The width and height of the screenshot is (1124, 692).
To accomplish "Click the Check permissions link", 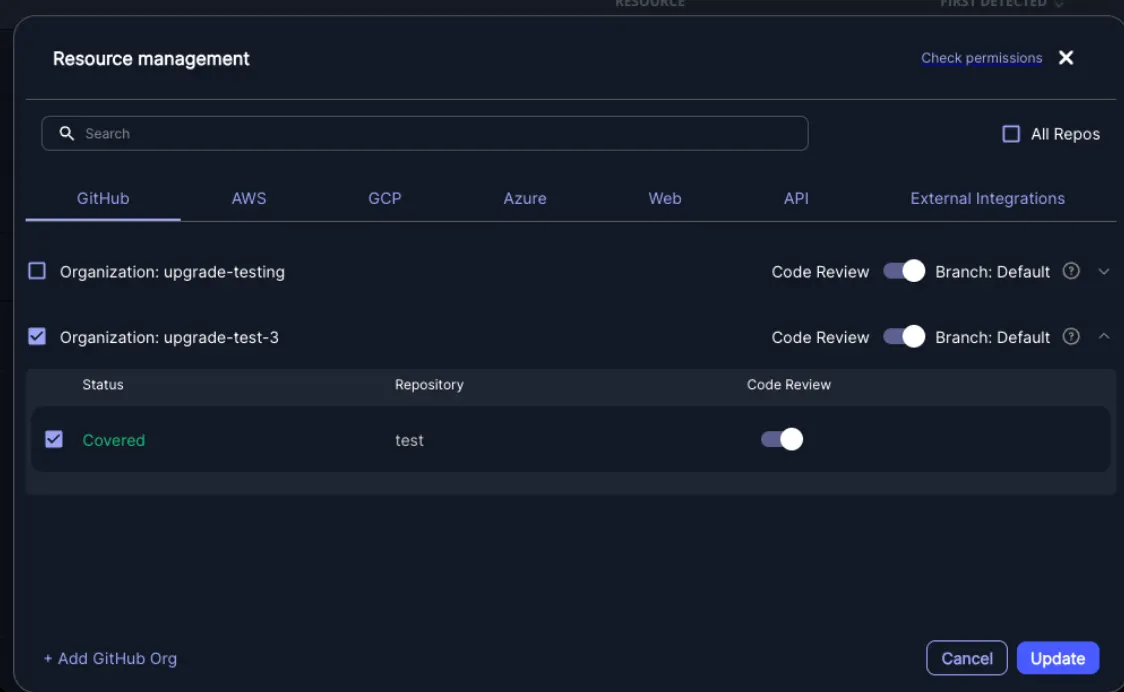I will pyautogui.click(x=981, y=58).
